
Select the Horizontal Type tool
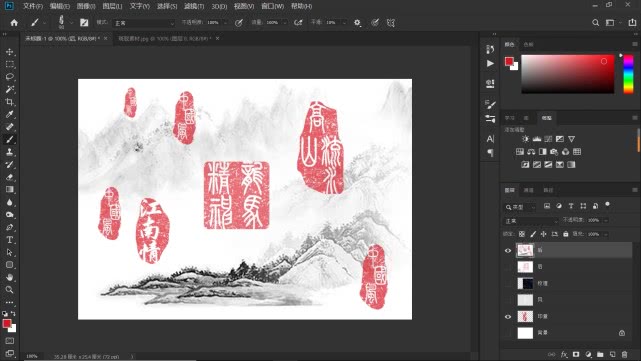pyautogui.click(x=9, y=240)
